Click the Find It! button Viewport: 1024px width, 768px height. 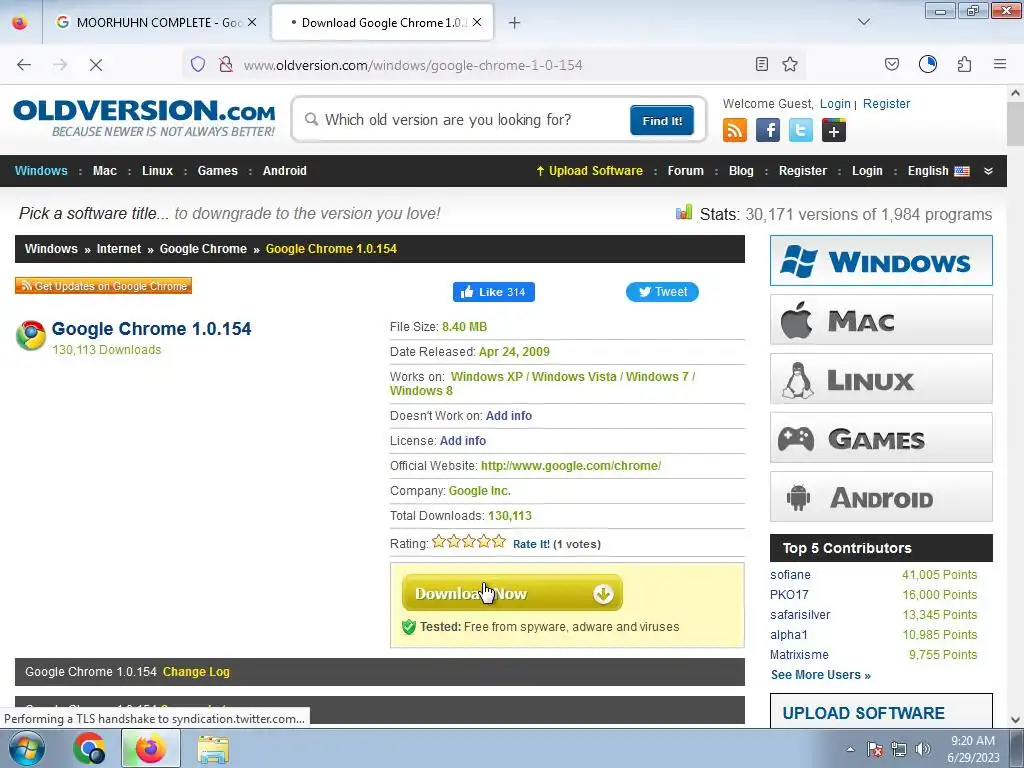tap(662, 121)
